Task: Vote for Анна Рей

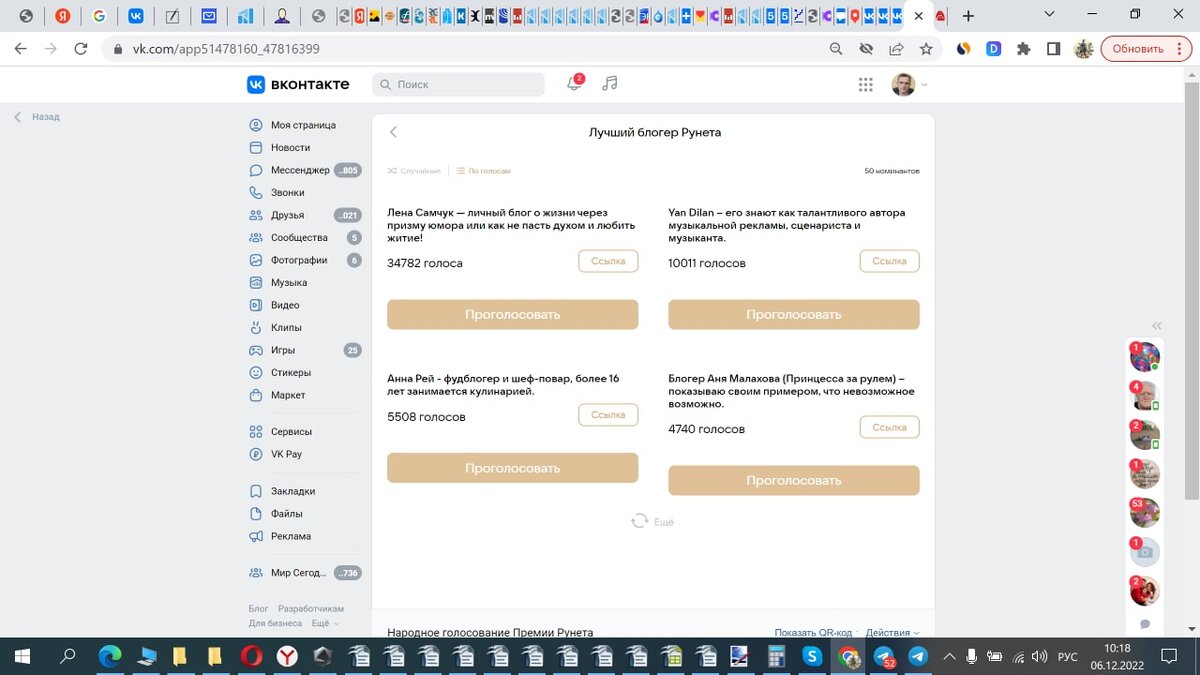Action: (512, 468)
